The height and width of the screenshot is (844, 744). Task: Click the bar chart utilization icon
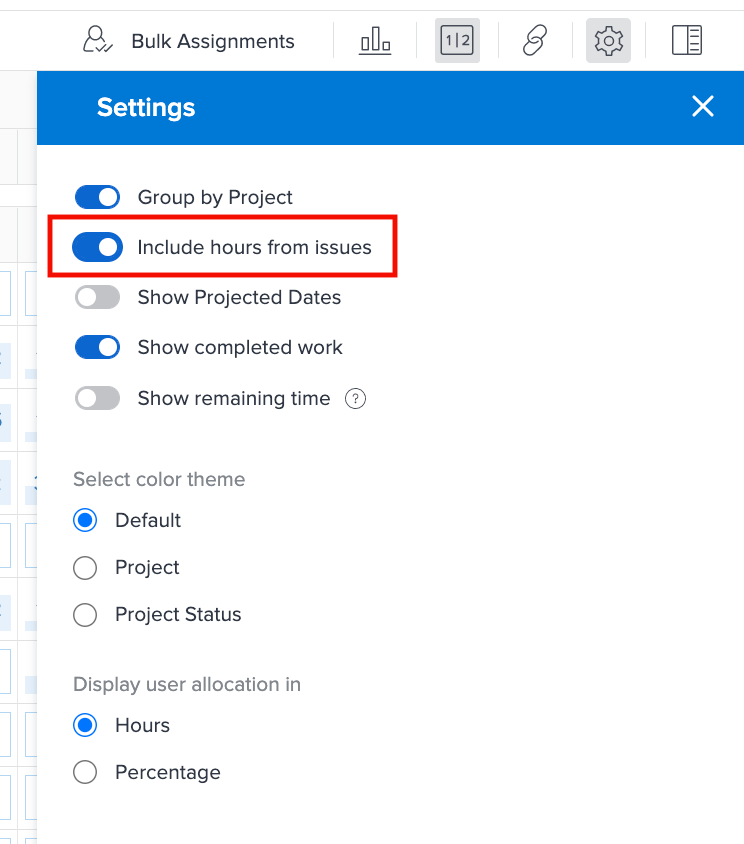pos(375,41)
